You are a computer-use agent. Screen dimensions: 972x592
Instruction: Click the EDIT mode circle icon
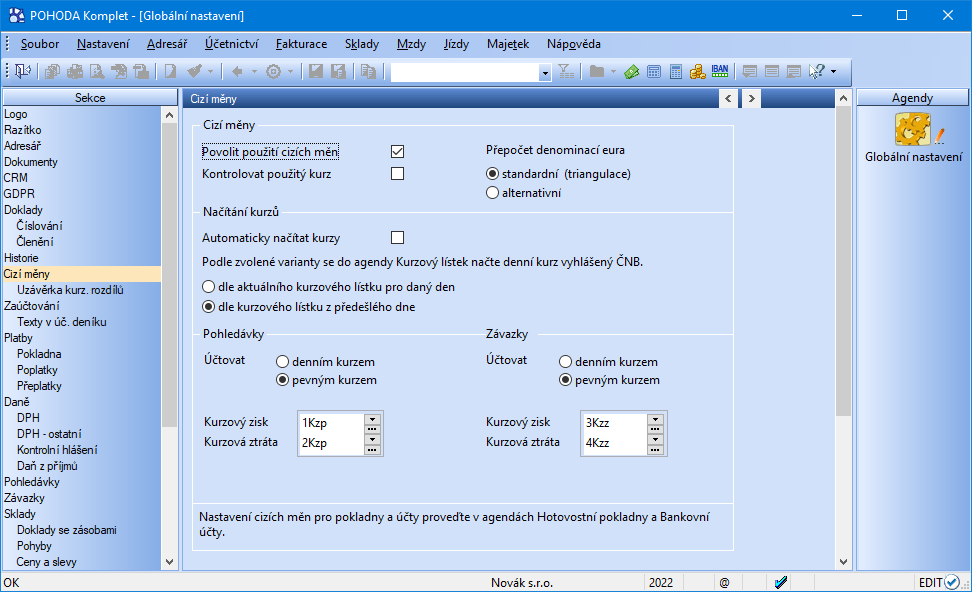point(952,582)
